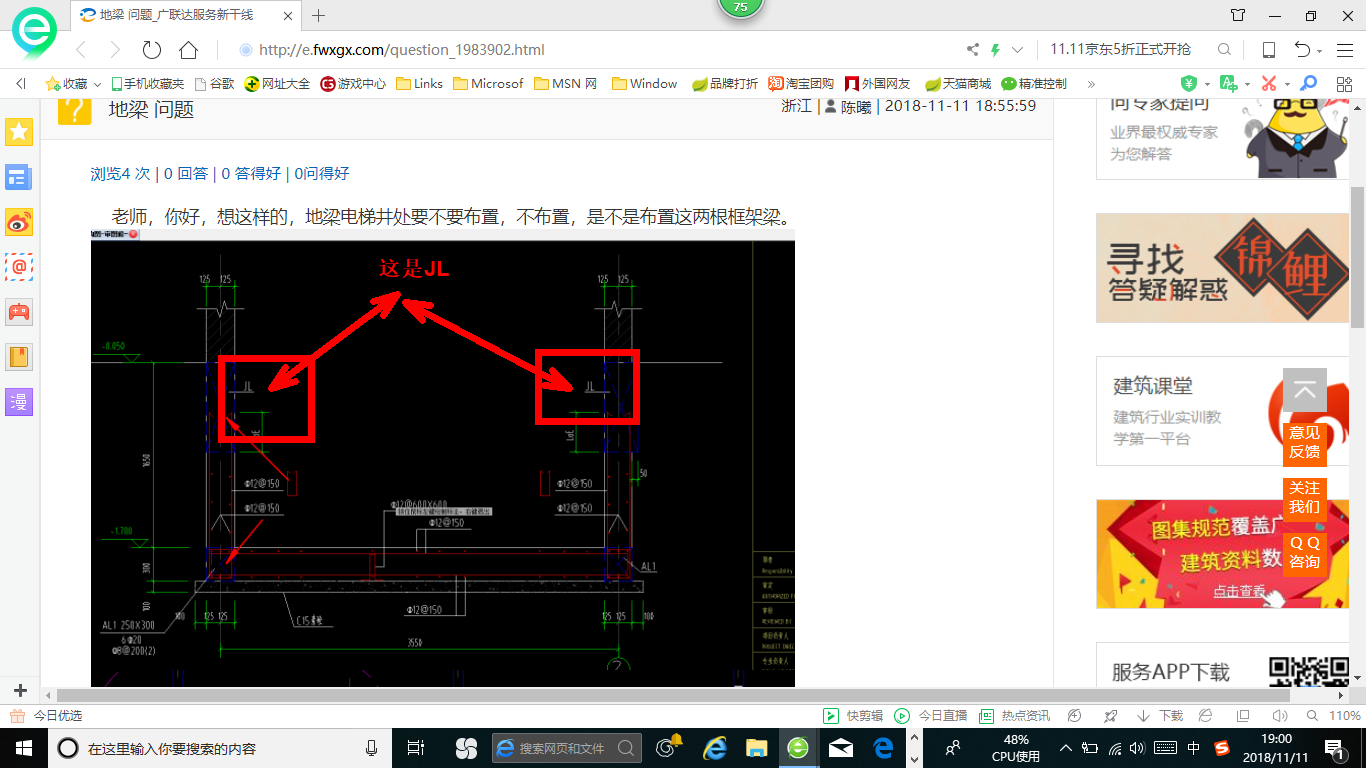Collapse the bookmarks bar left toggle arrow

pyautogui.click(x=21, y=84)
